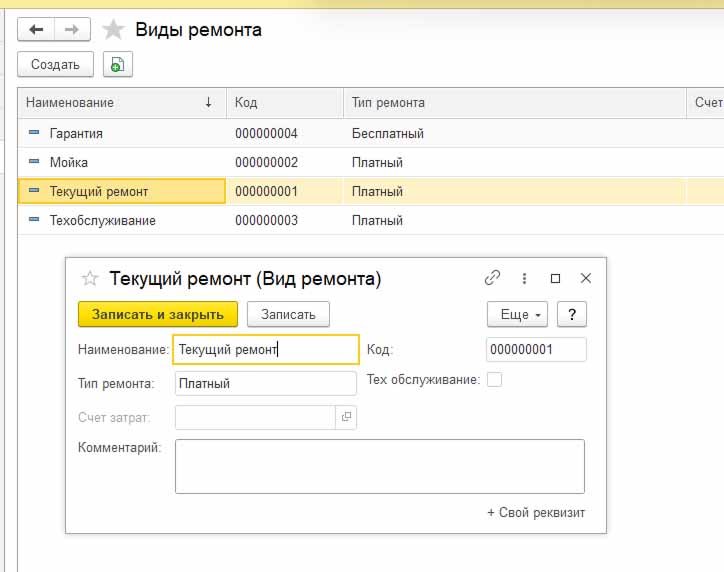This screenshot has height=572, width=724.
Task: Click the Код column header
Action: tap(246, 102)
